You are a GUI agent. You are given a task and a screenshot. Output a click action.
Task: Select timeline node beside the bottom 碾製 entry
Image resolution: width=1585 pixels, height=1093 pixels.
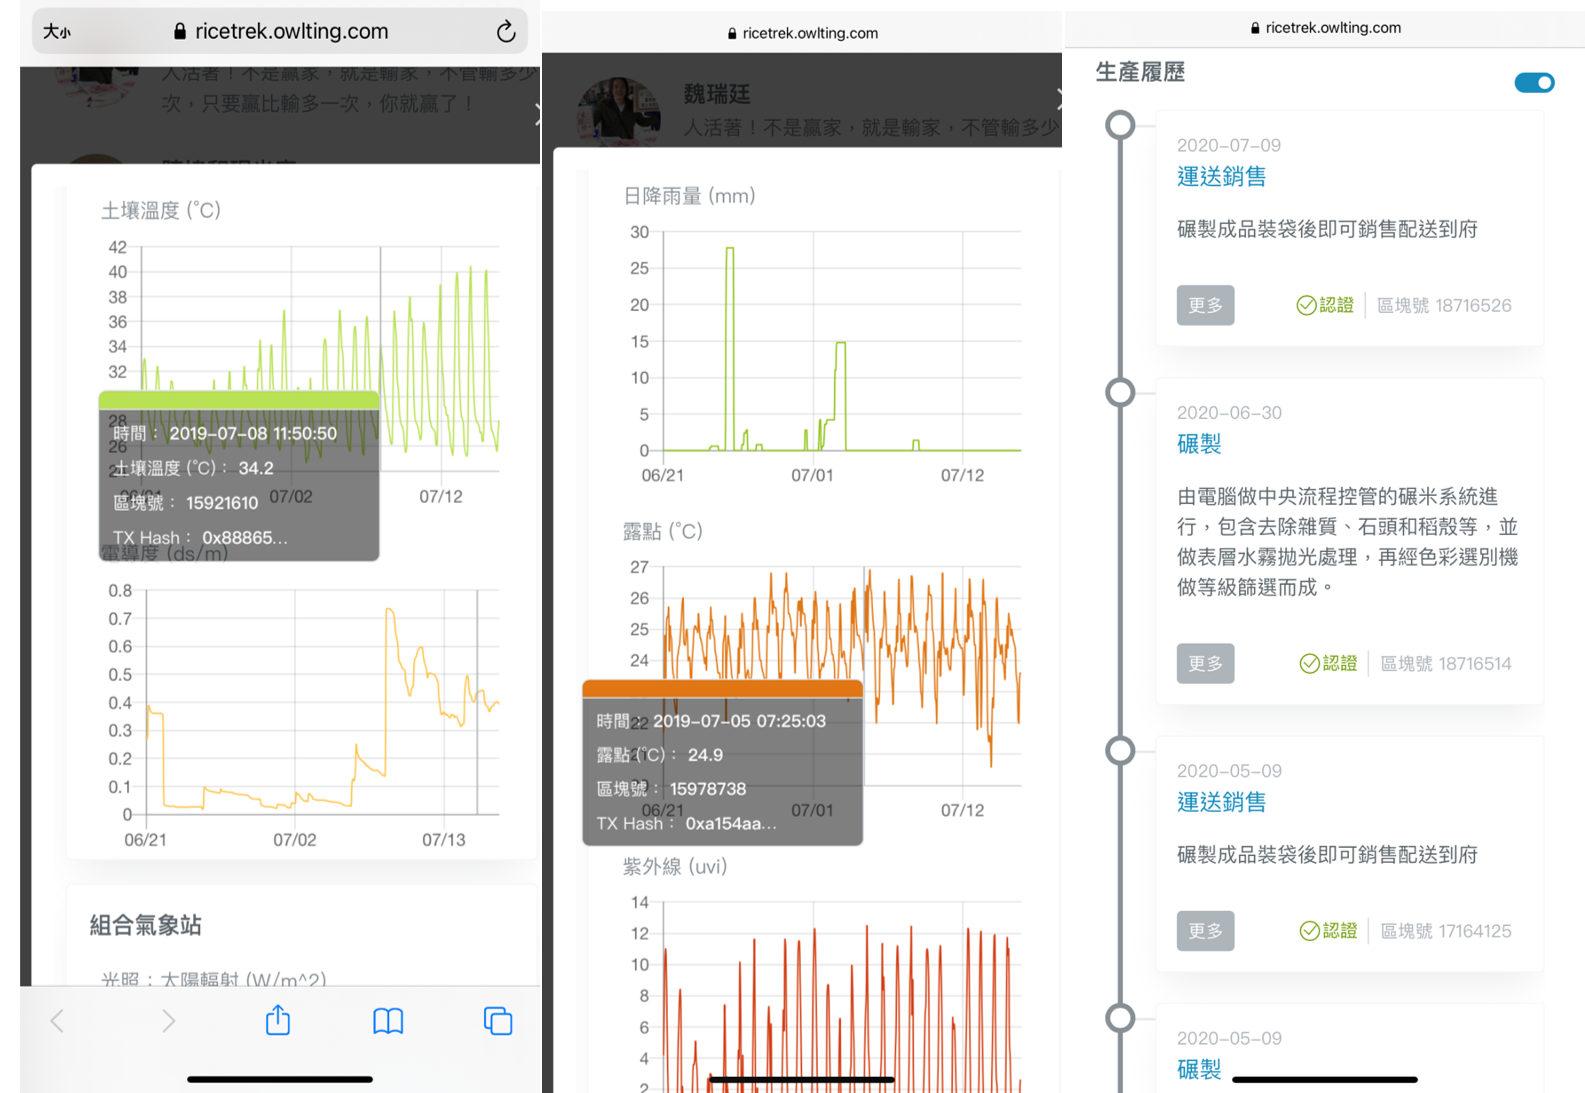(x=1120, y=1018)
